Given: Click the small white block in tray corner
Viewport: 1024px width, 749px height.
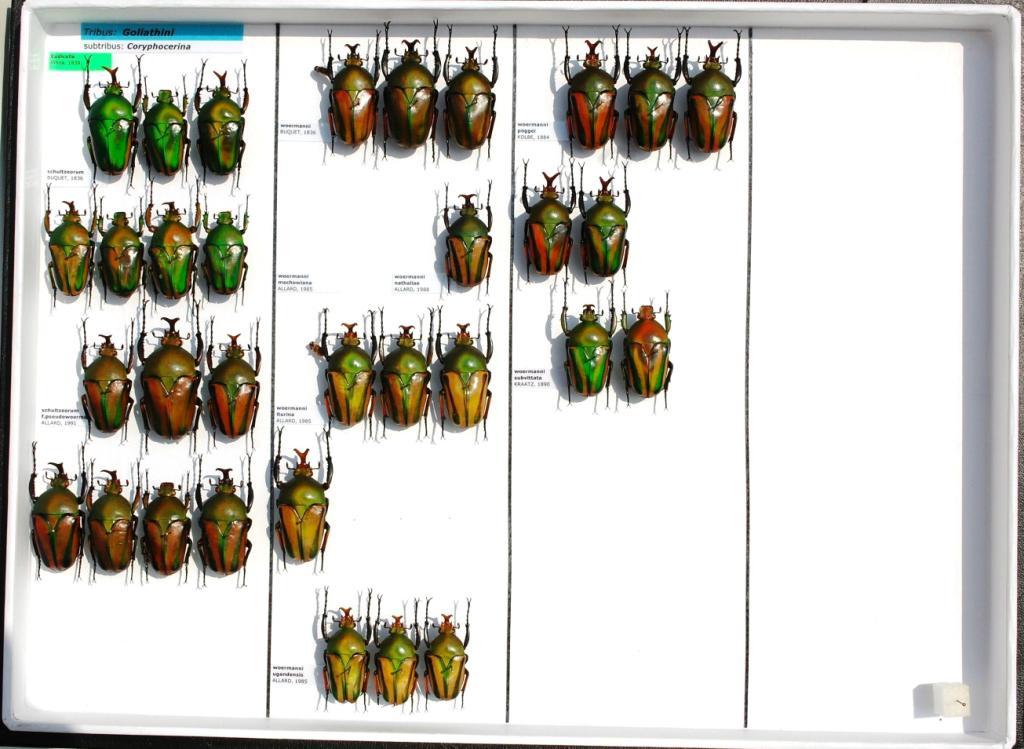Looking at the screenshot, I should pyautogui.click(x=943, y=700).
